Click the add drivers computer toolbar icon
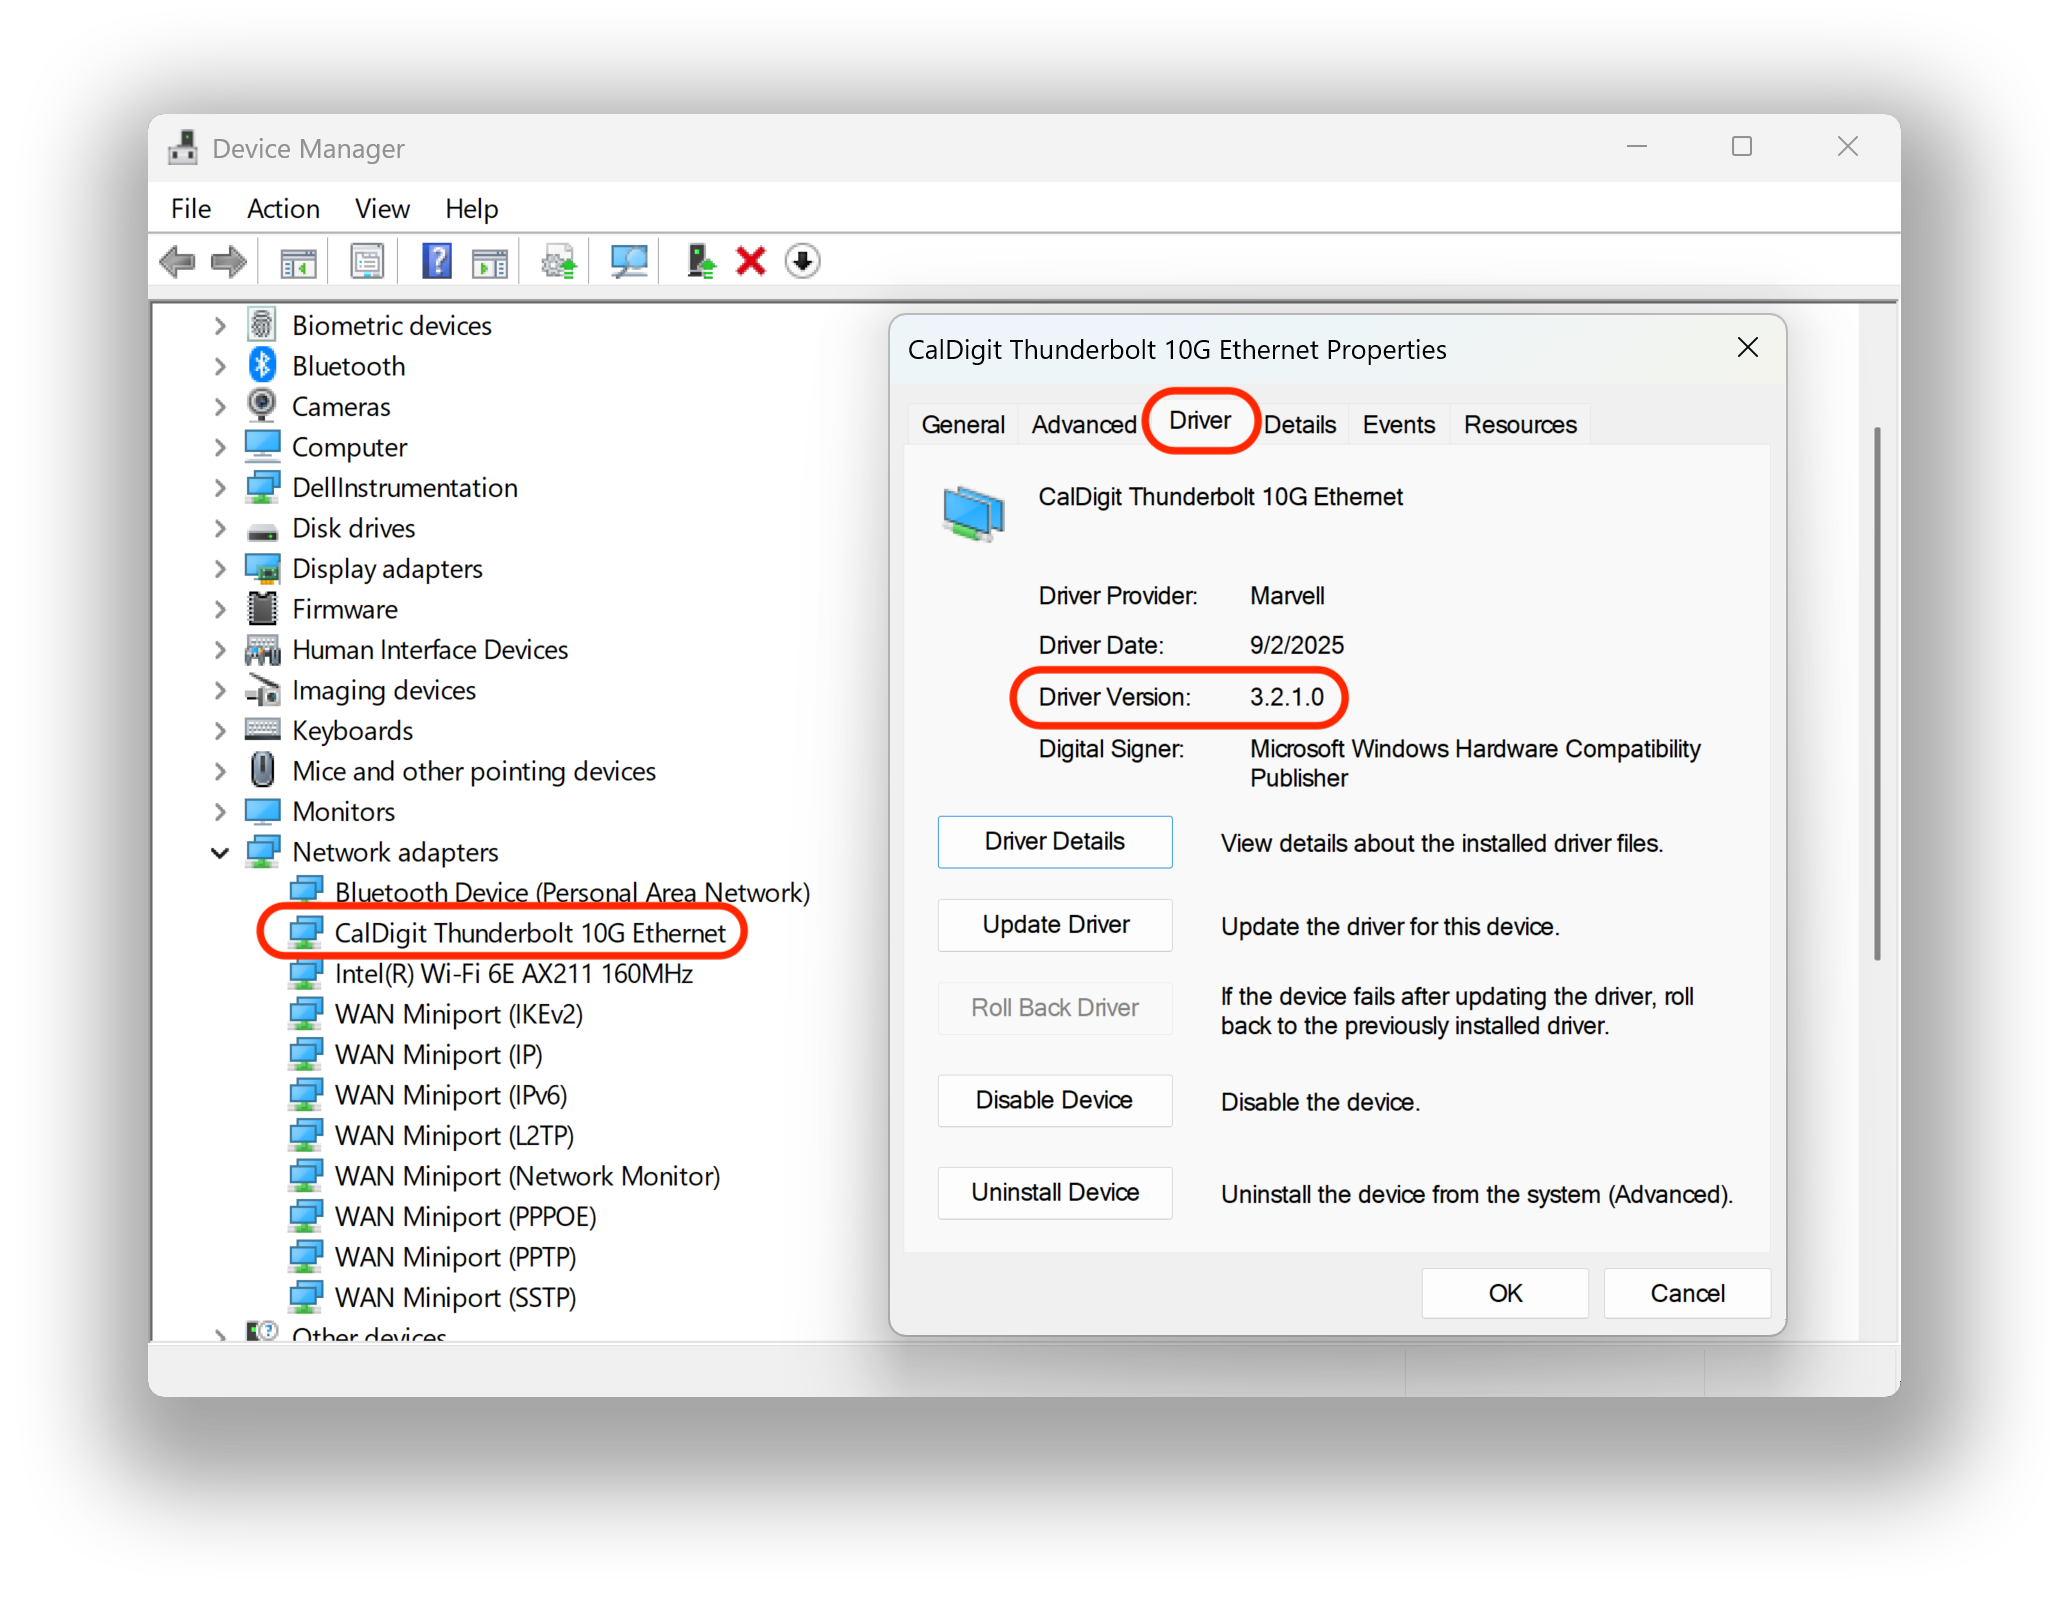2050x1600 pixels. 700,262
